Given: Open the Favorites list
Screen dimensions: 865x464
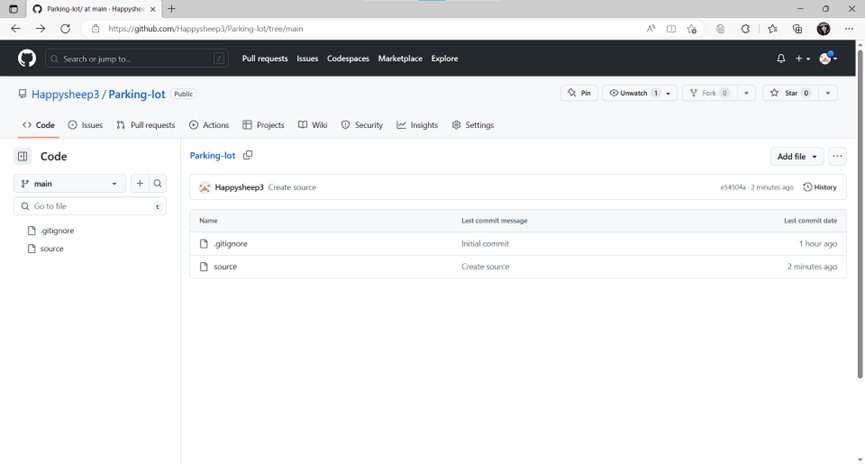Looking at the screenshot, I should tap(772, 29).
